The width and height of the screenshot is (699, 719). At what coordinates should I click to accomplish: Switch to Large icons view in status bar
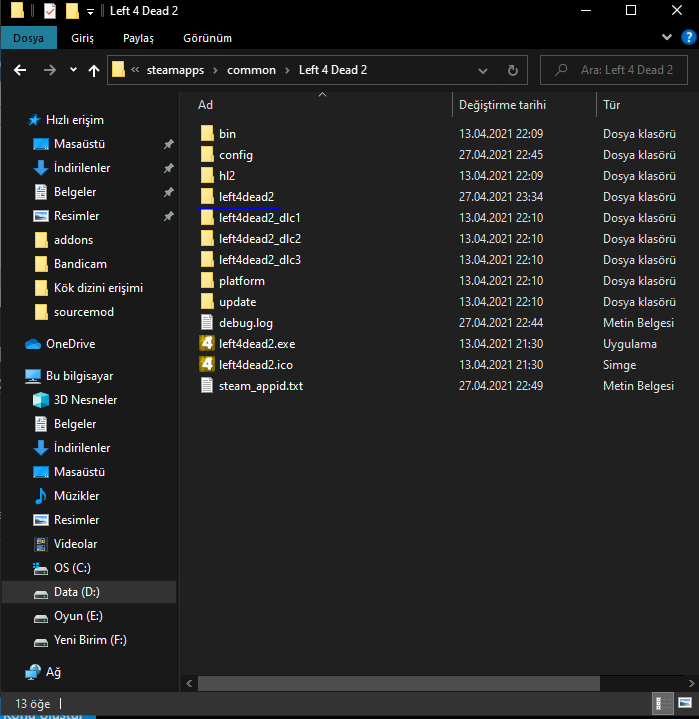click(685, 703)
